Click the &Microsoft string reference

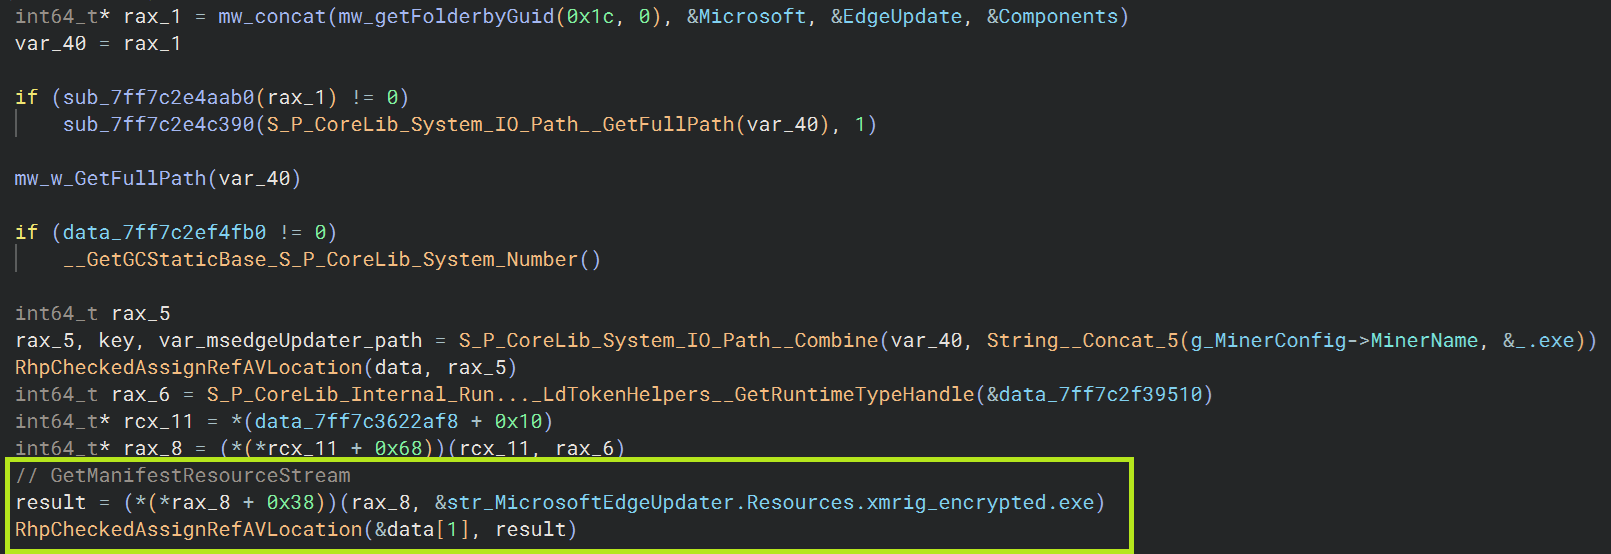pos(746,17)
